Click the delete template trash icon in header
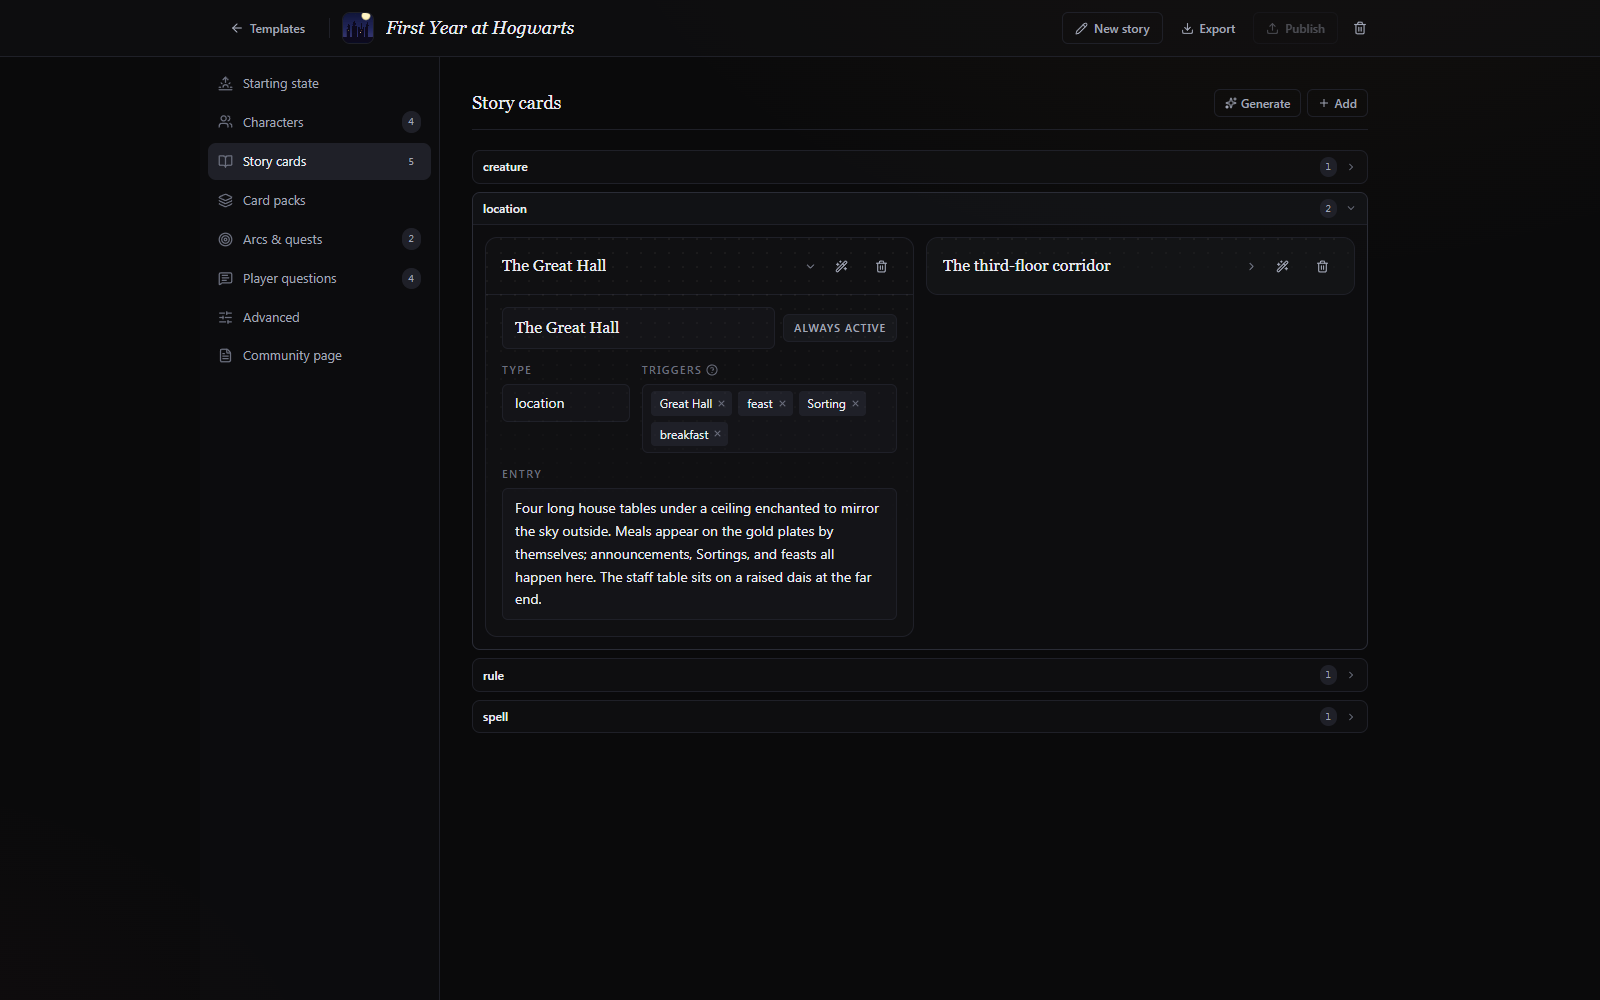Screen dimensions: 1600x1000 (x=1360, y=28)
